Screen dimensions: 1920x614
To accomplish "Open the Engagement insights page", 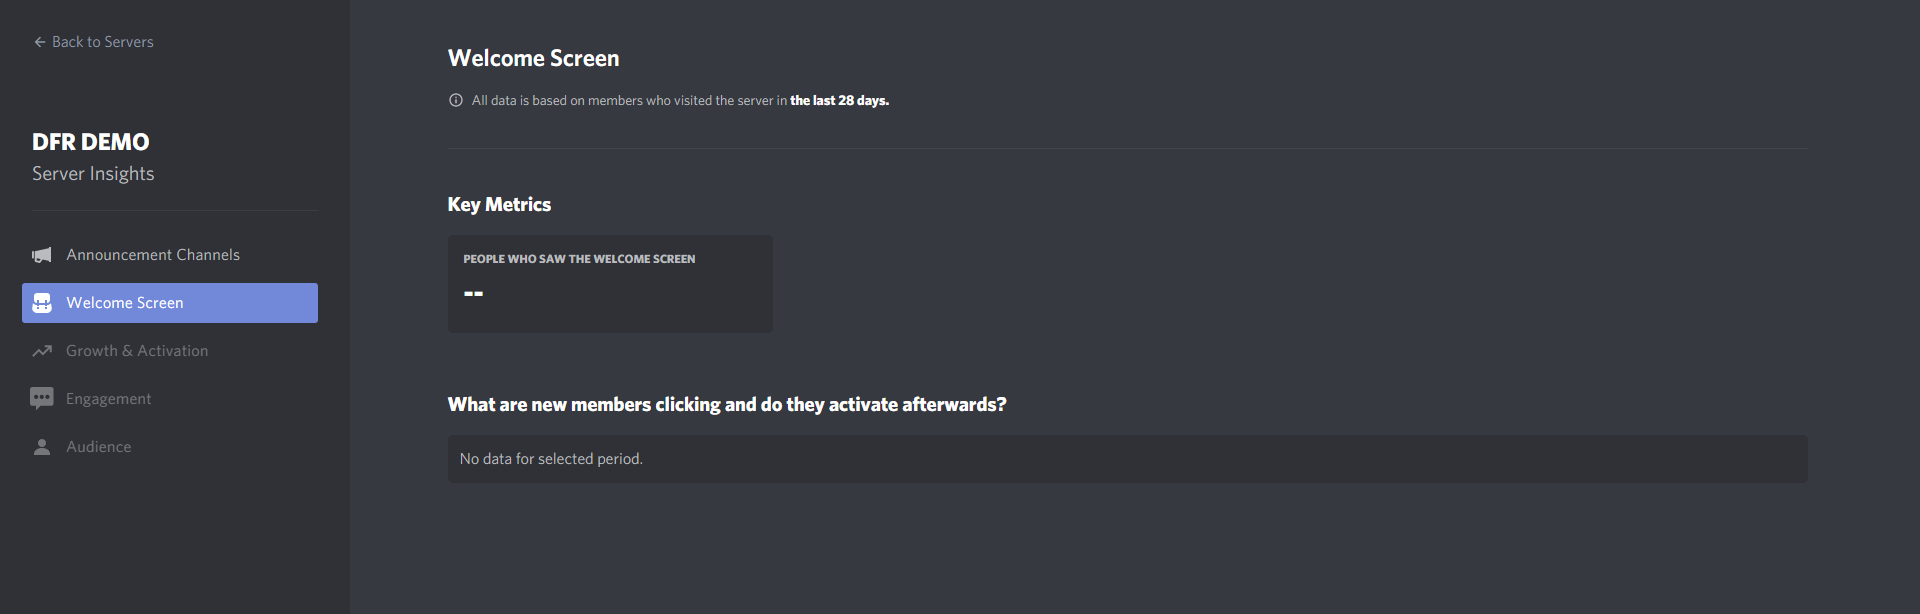I will 170,399.
